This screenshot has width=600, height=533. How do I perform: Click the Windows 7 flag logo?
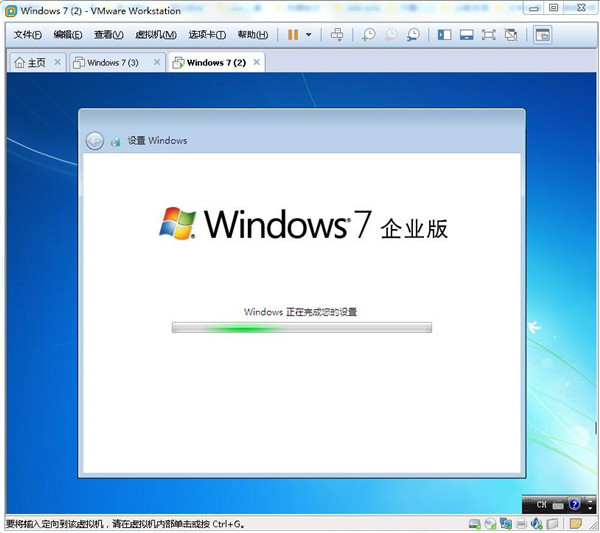click(x=178, y=223)
